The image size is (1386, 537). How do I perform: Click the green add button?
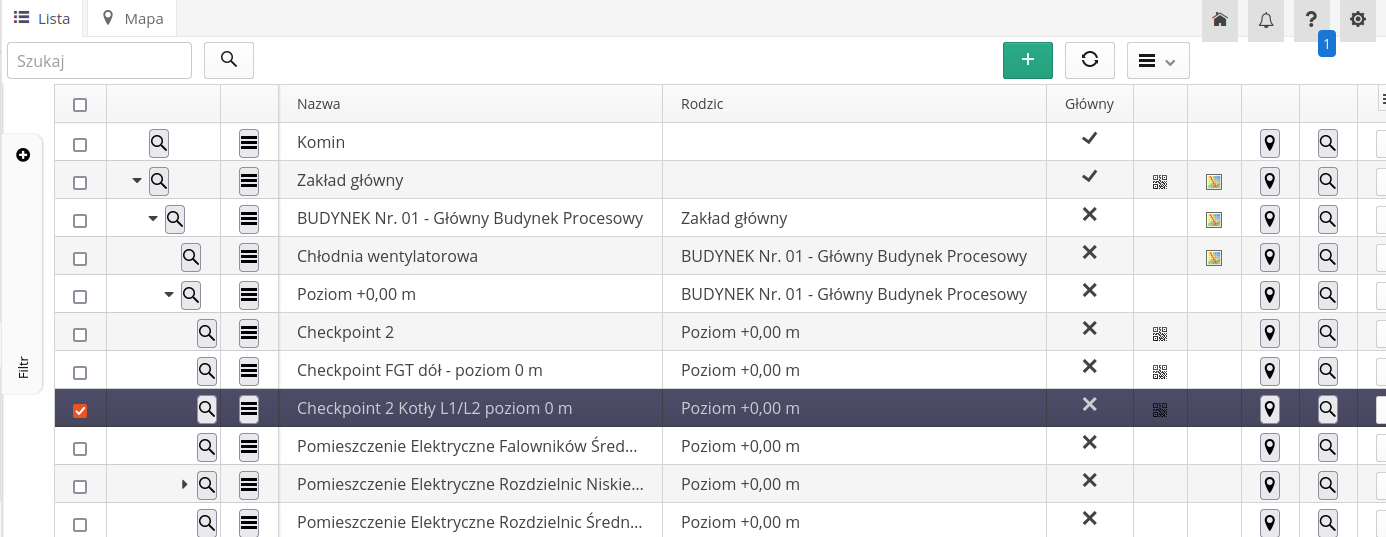pyautogui.click(x=1028, y=60)
